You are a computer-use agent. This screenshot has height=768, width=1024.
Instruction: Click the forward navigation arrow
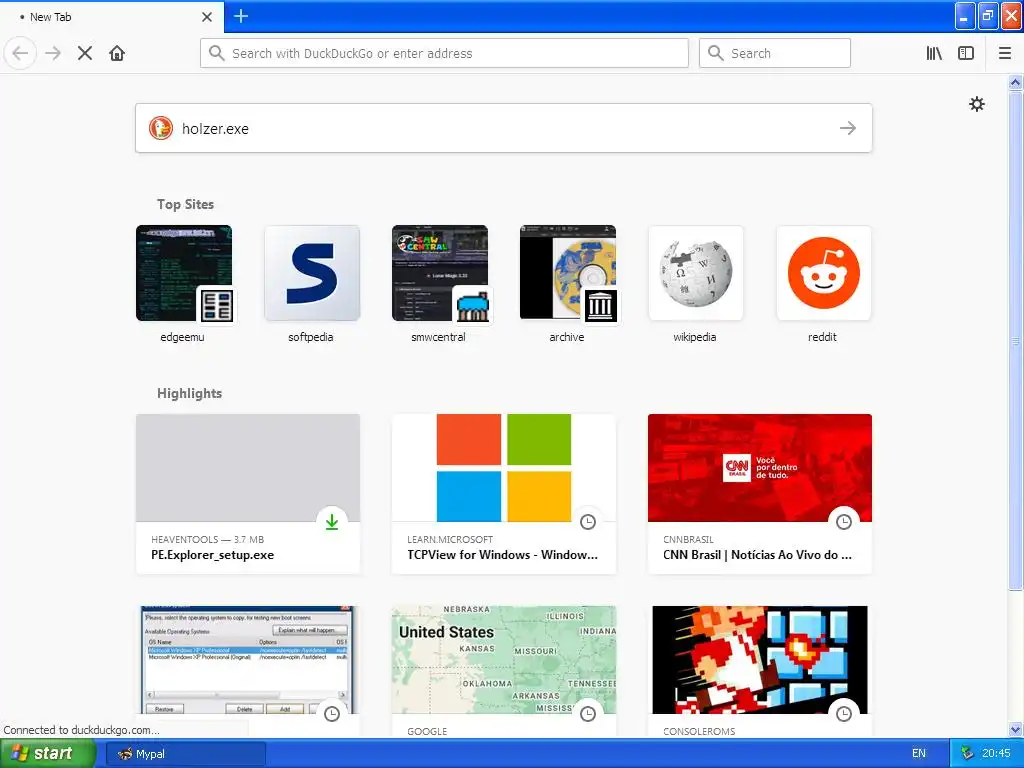pos(53,53)
